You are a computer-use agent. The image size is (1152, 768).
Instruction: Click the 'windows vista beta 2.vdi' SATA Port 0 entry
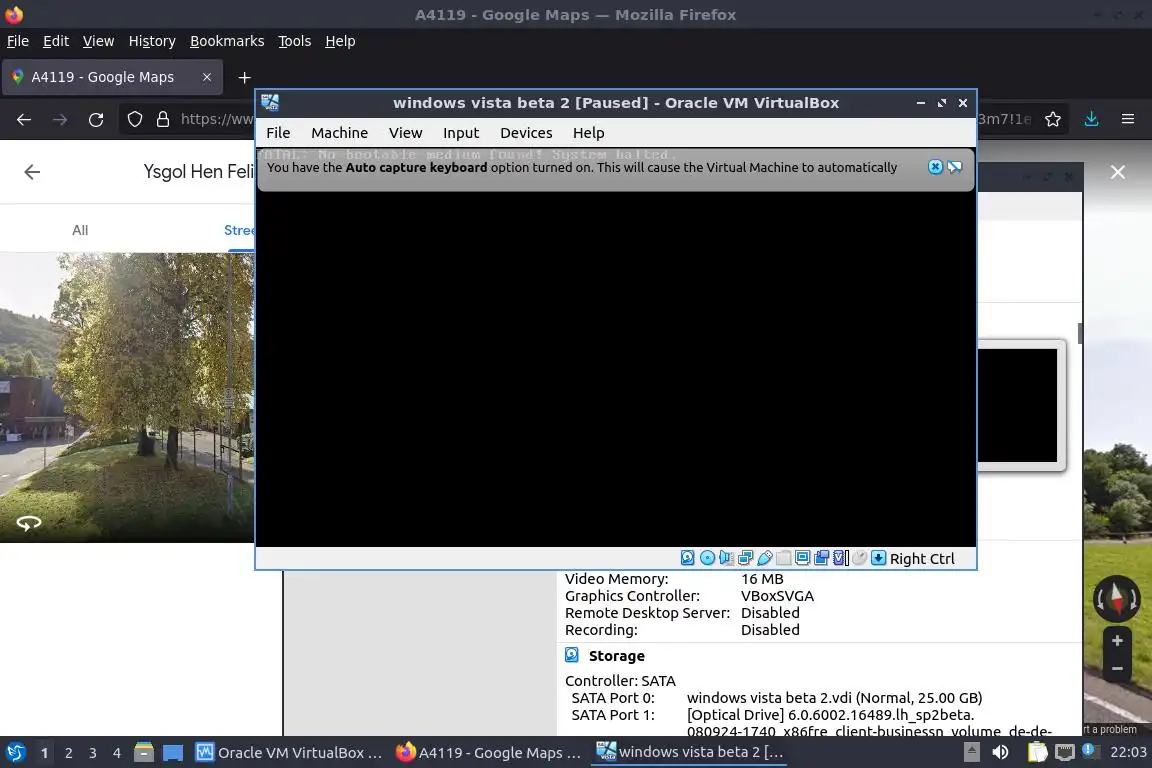click(834, 697)
